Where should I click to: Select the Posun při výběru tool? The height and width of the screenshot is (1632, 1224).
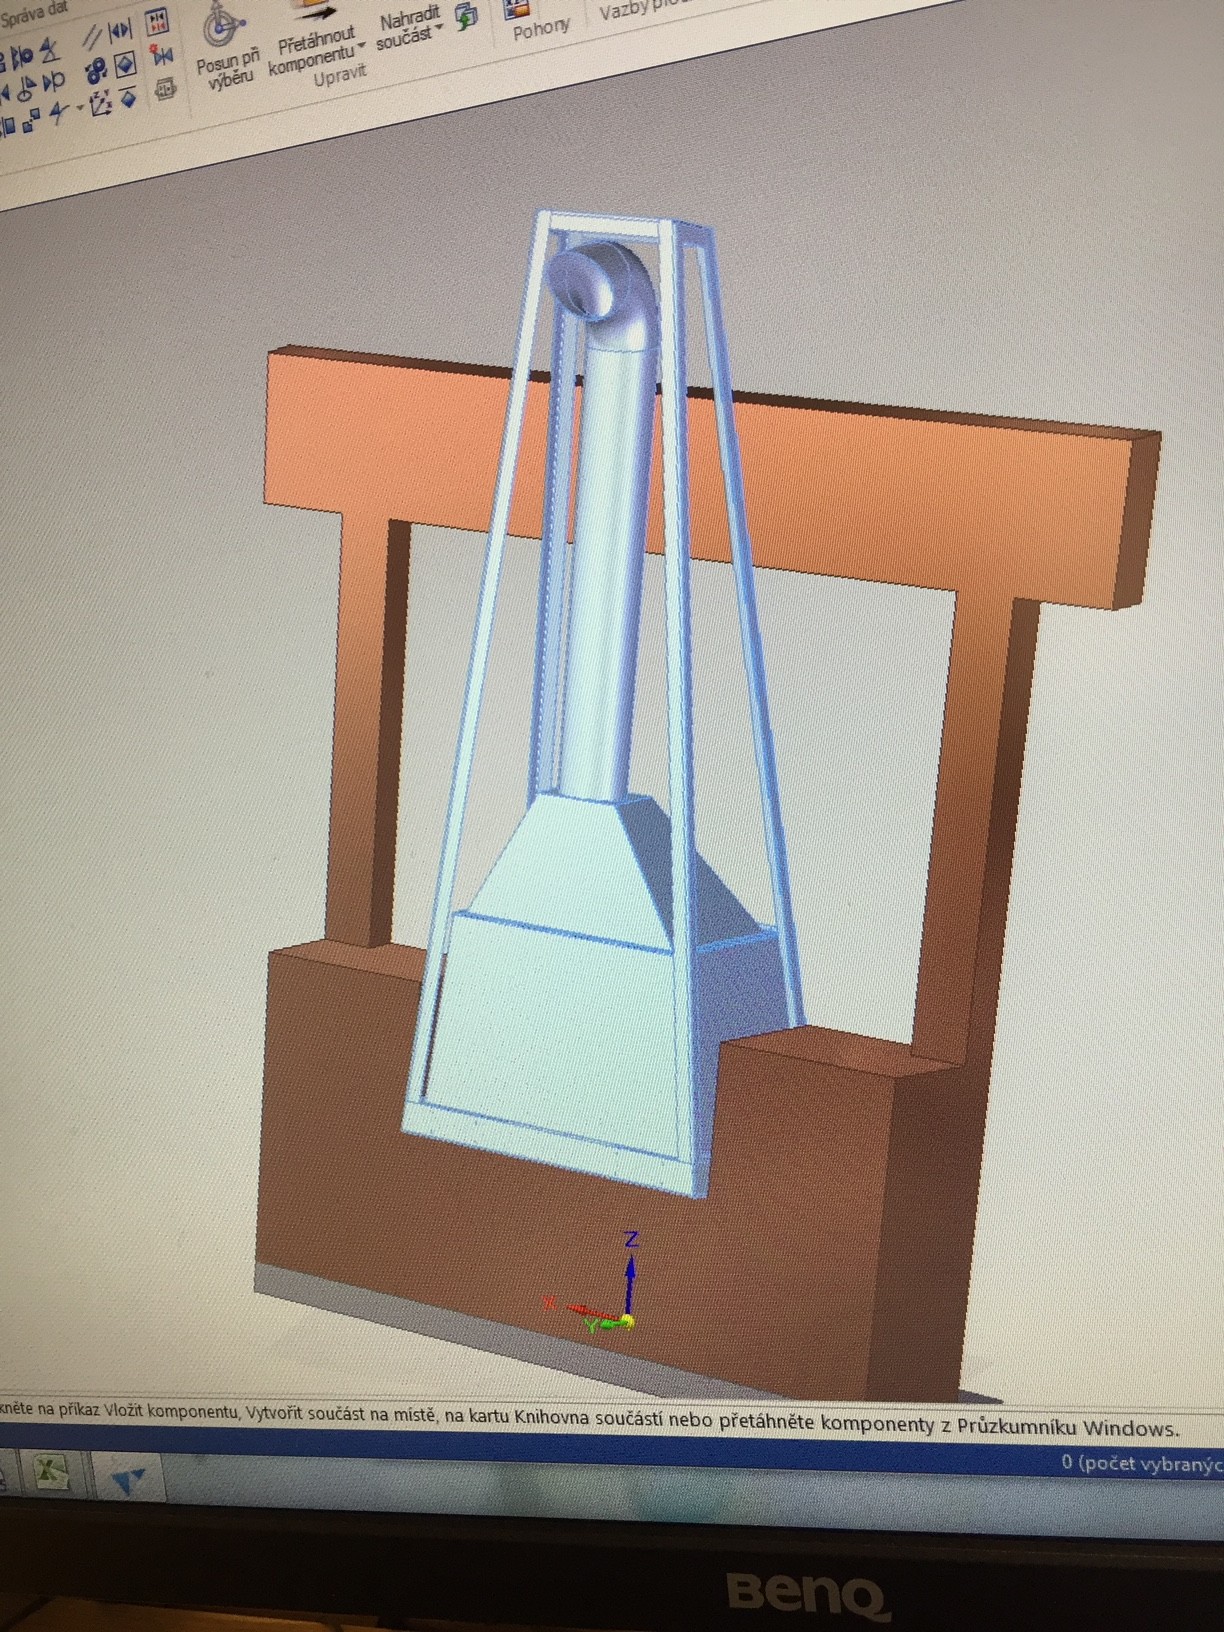tap(226, 47)
